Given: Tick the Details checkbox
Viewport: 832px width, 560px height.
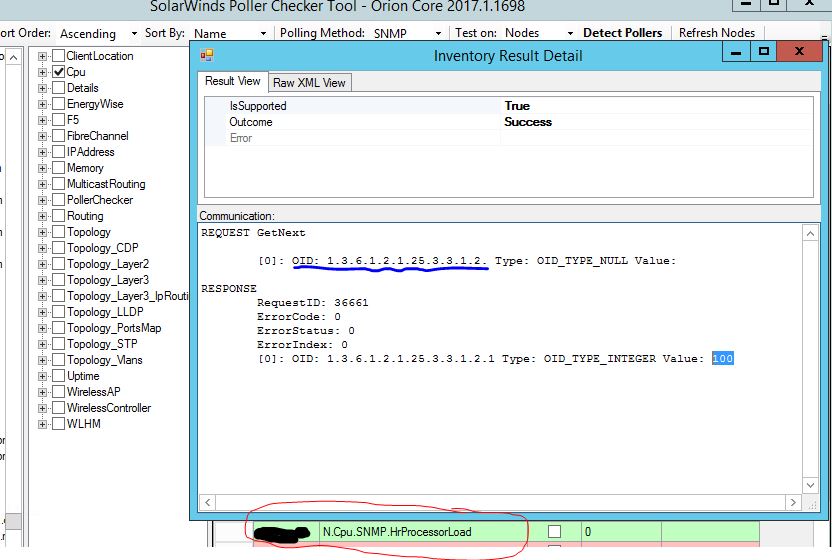Looking at the screenshot, I should pyautogui.click(x=58, y=88).
